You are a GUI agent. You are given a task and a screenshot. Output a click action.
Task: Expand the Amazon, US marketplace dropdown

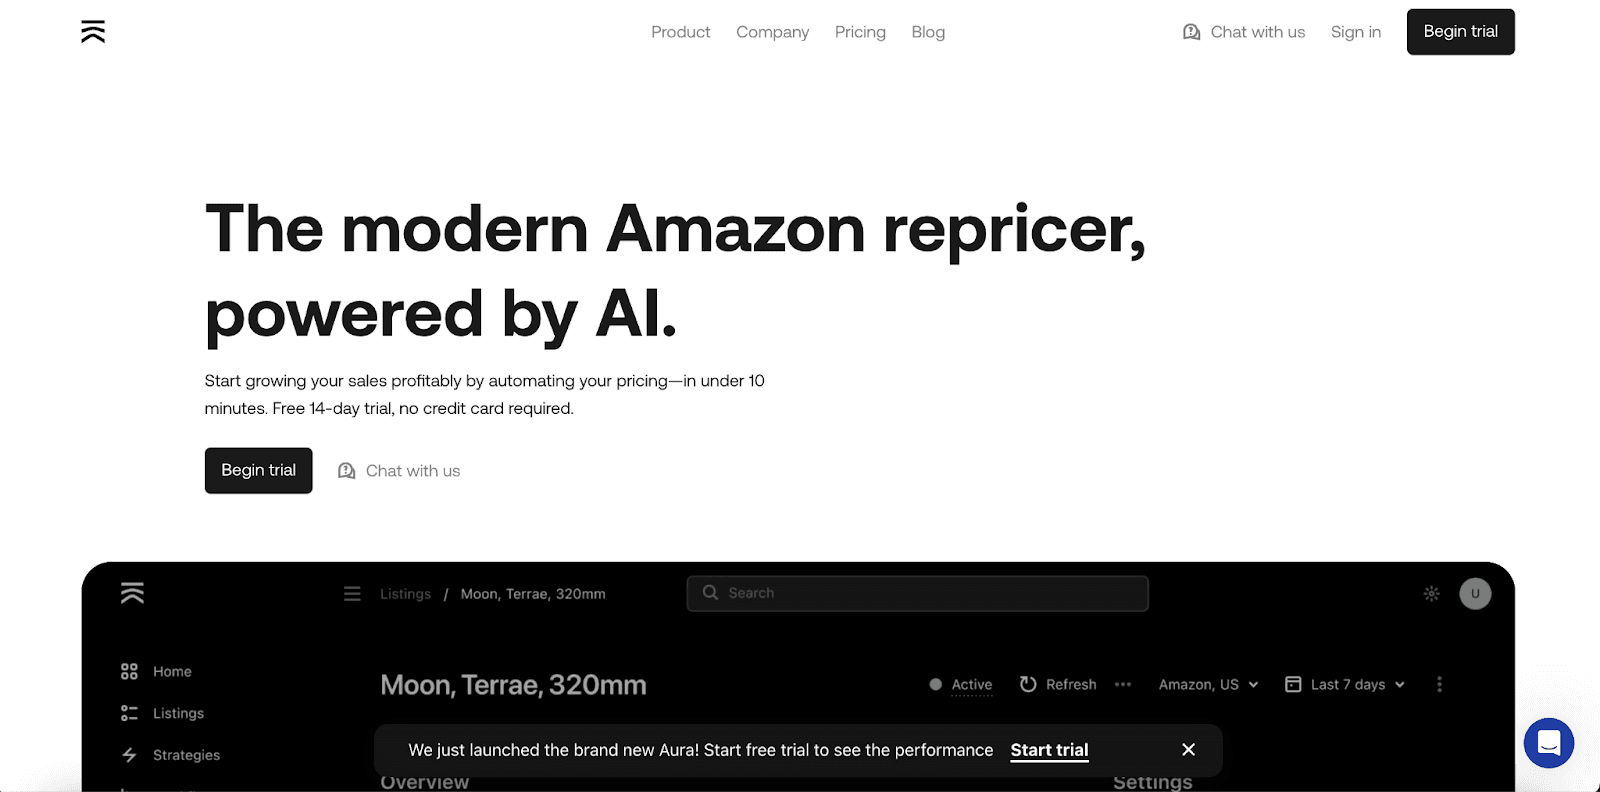1208,685
